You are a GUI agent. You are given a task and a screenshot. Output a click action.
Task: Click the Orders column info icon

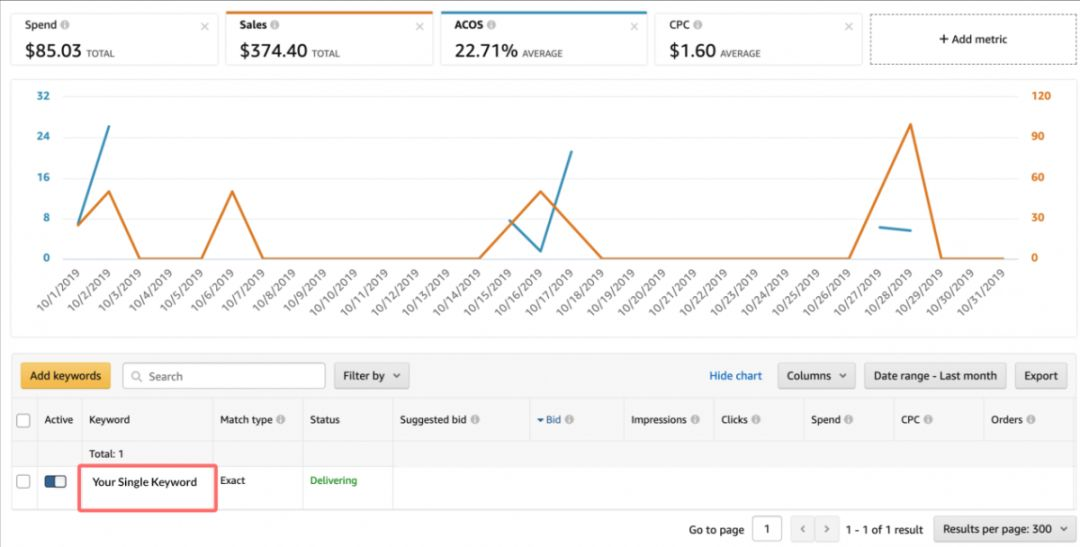click(x=1030, y=420)
